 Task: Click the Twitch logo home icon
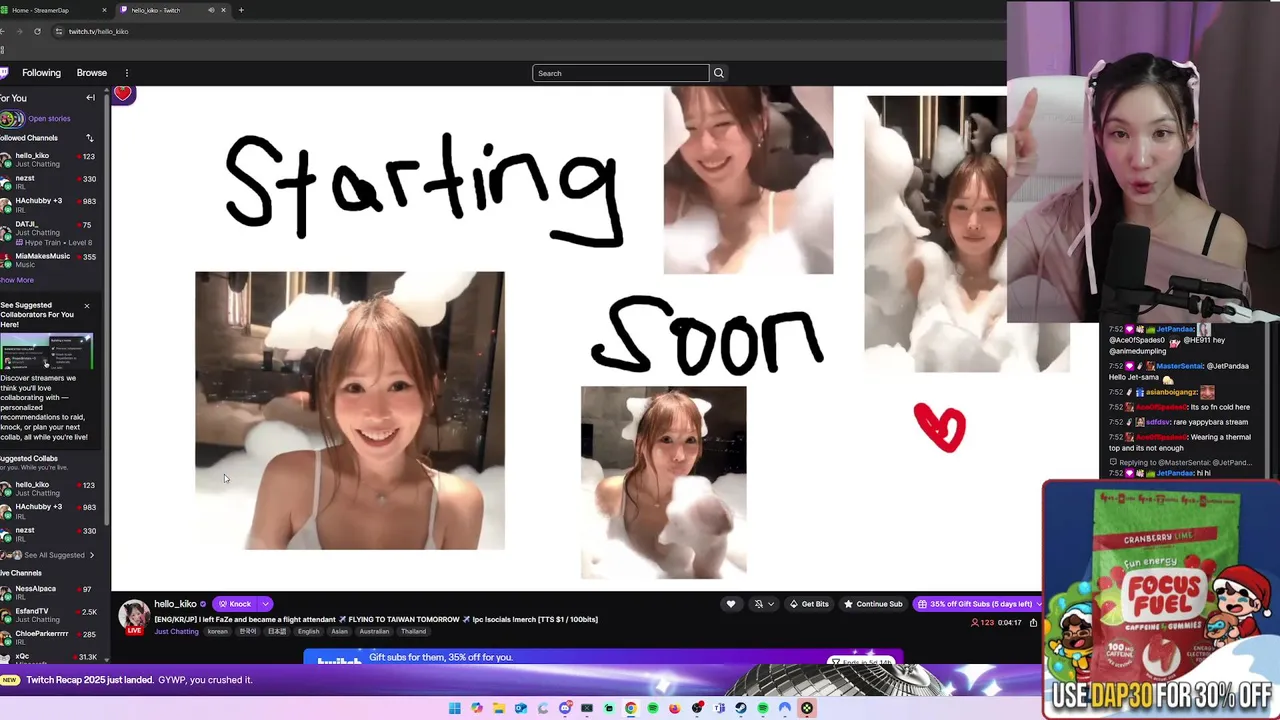4,73
